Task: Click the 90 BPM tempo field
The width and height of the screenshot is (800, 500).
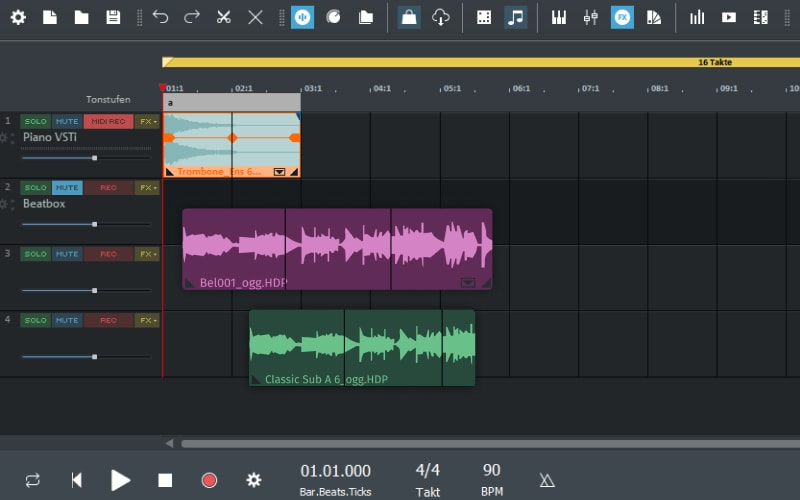Action: [x=491, y=476]
